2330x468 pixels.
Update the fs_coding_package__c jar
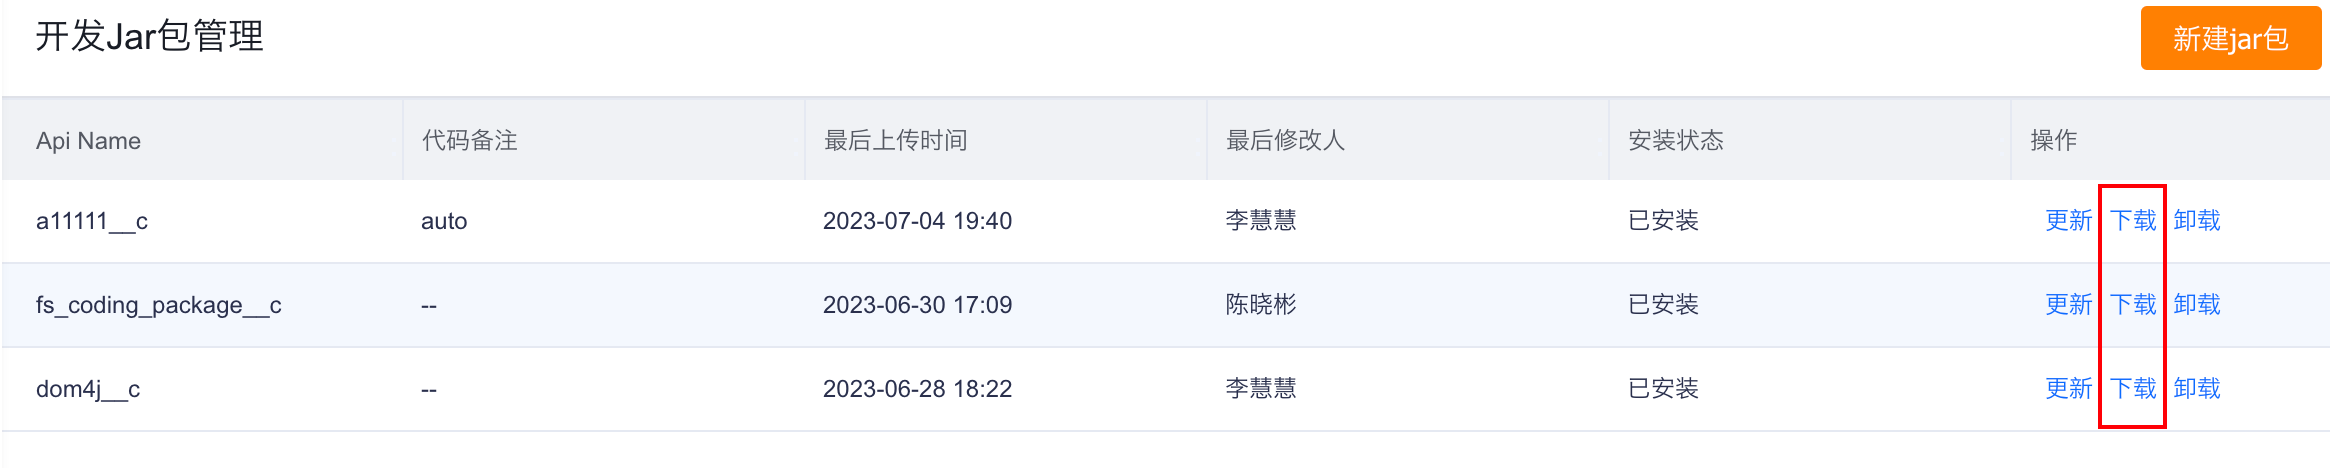tap(2068, 305)
